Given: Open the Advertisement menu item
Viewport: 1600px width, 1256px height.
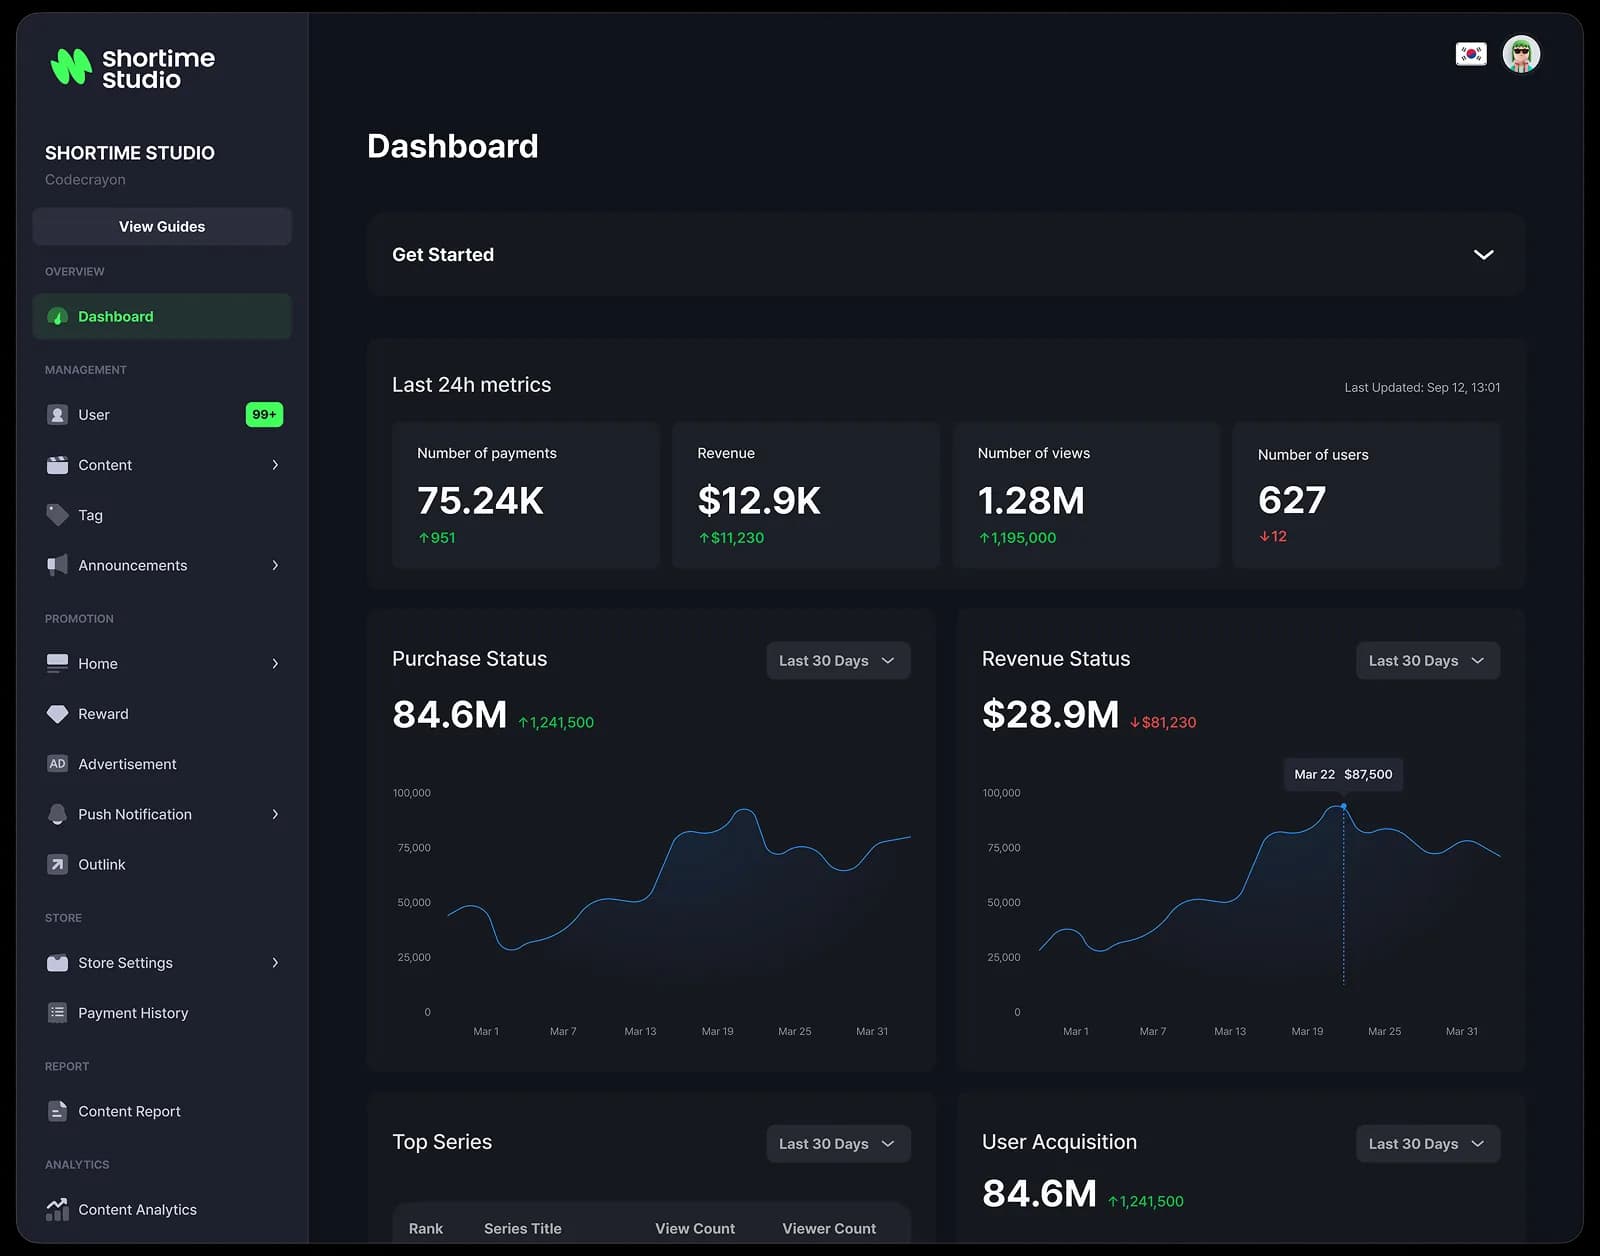Looking at the screenshot, I should point(162,764).
